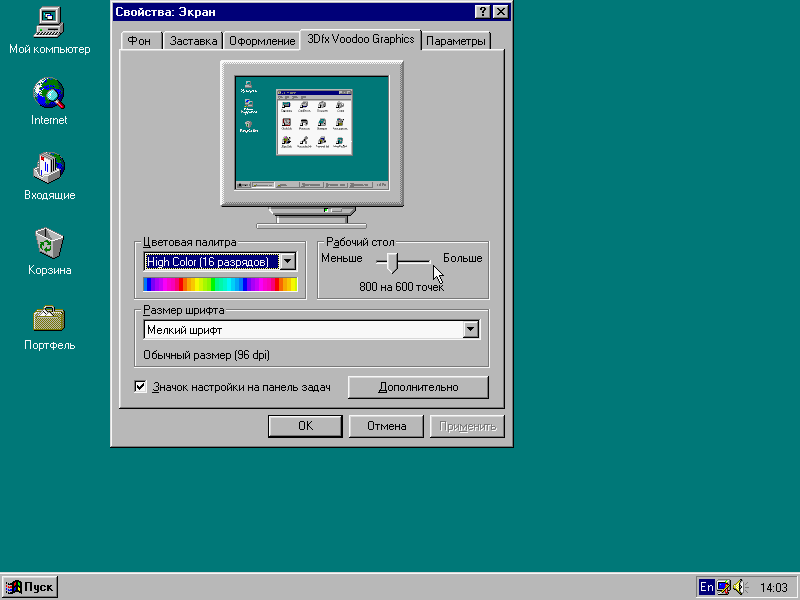Click the Меньше label by the slider
The height and width of the screenshot is (600, 800).
[342, 258]
